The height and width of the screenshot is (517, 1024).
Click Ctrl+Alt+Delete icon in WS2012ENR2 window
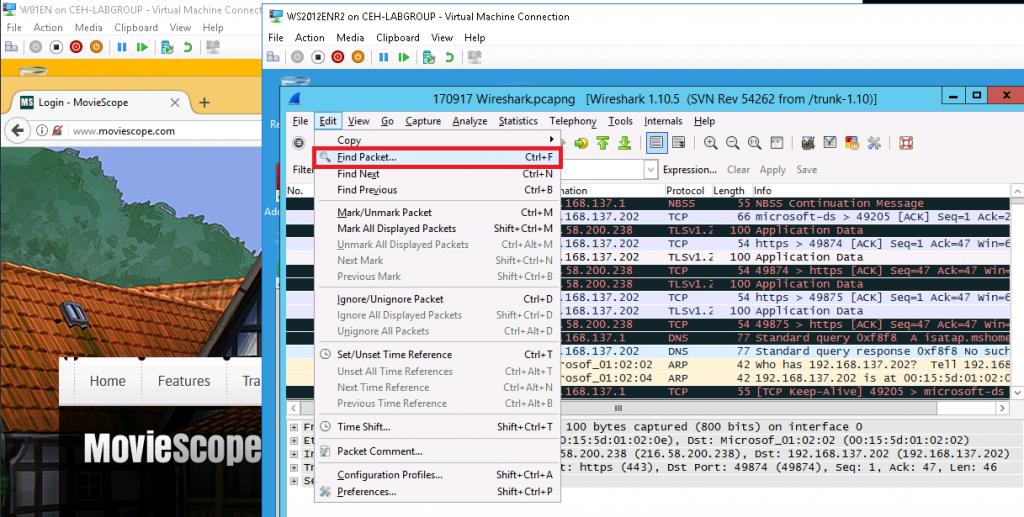pyautogui.click(x=273, y=57)
